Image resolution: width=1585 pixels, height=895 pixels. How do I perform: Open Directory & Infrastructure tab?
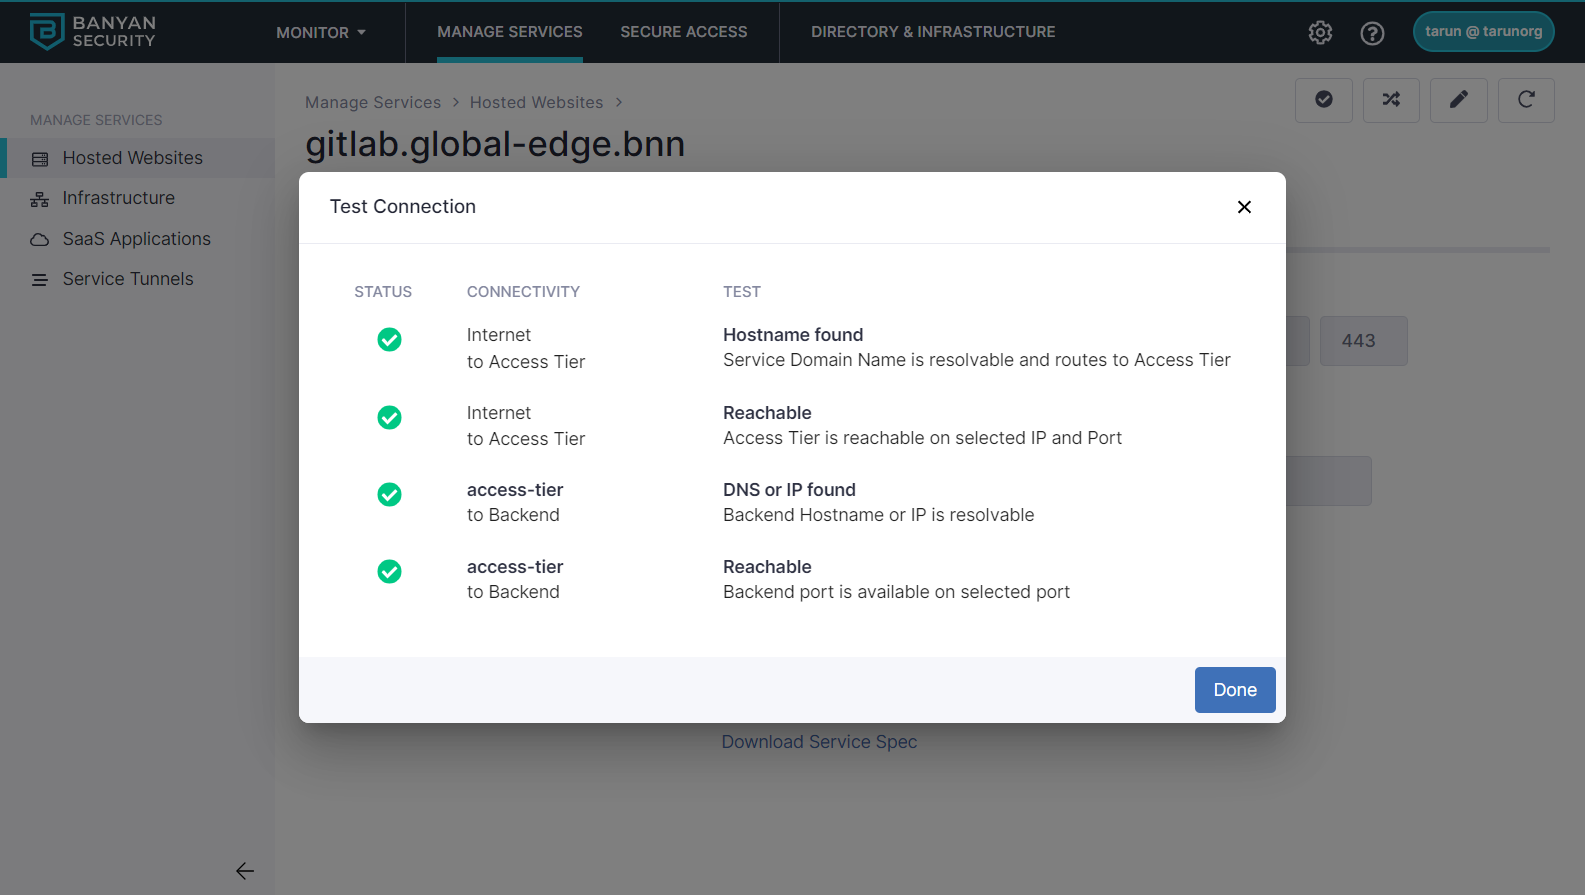pos(932,32)
